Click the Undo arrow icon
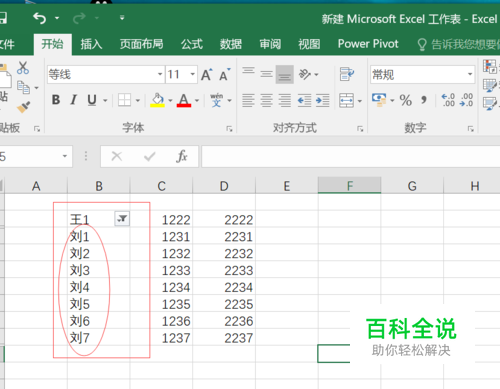 point(40,18)
